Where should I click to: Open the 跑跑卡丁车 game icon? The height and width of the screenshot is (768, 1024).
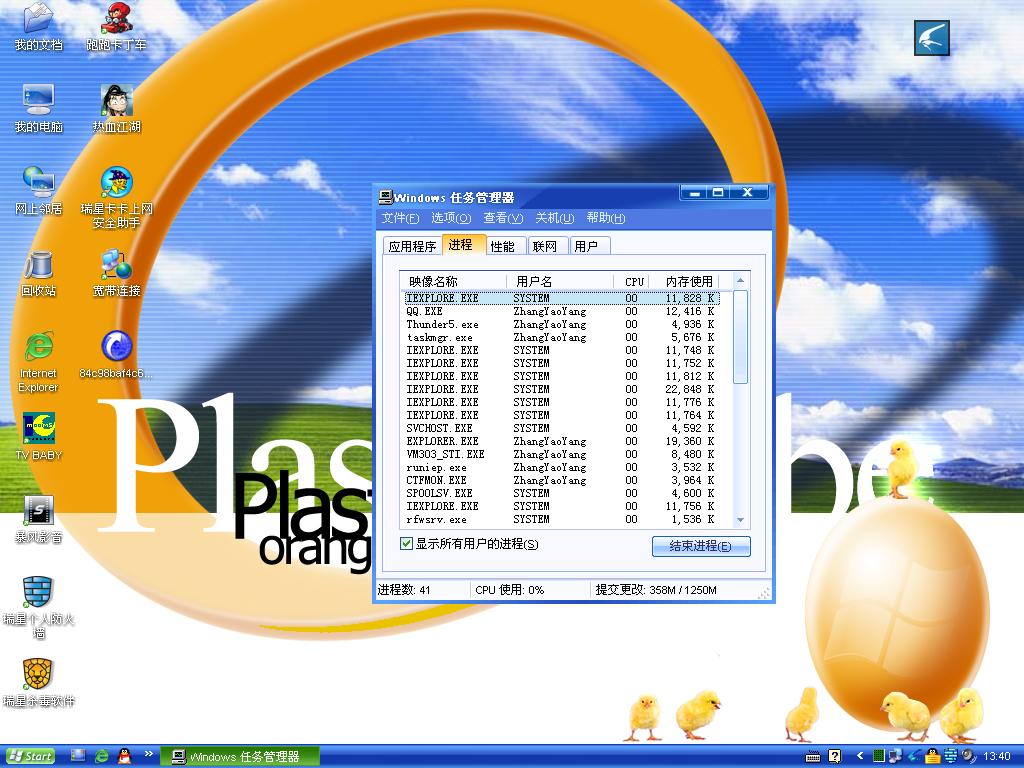(117, 18)
